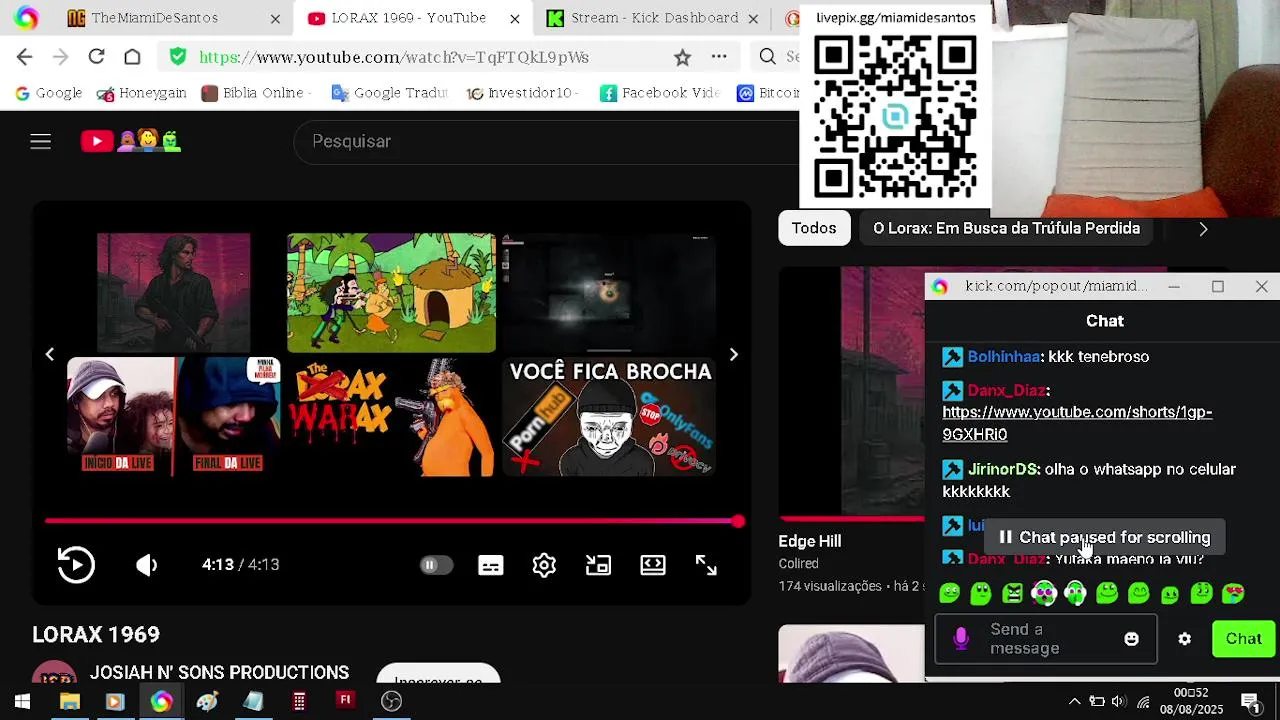Open the browser home page icon

click(132, 57)
